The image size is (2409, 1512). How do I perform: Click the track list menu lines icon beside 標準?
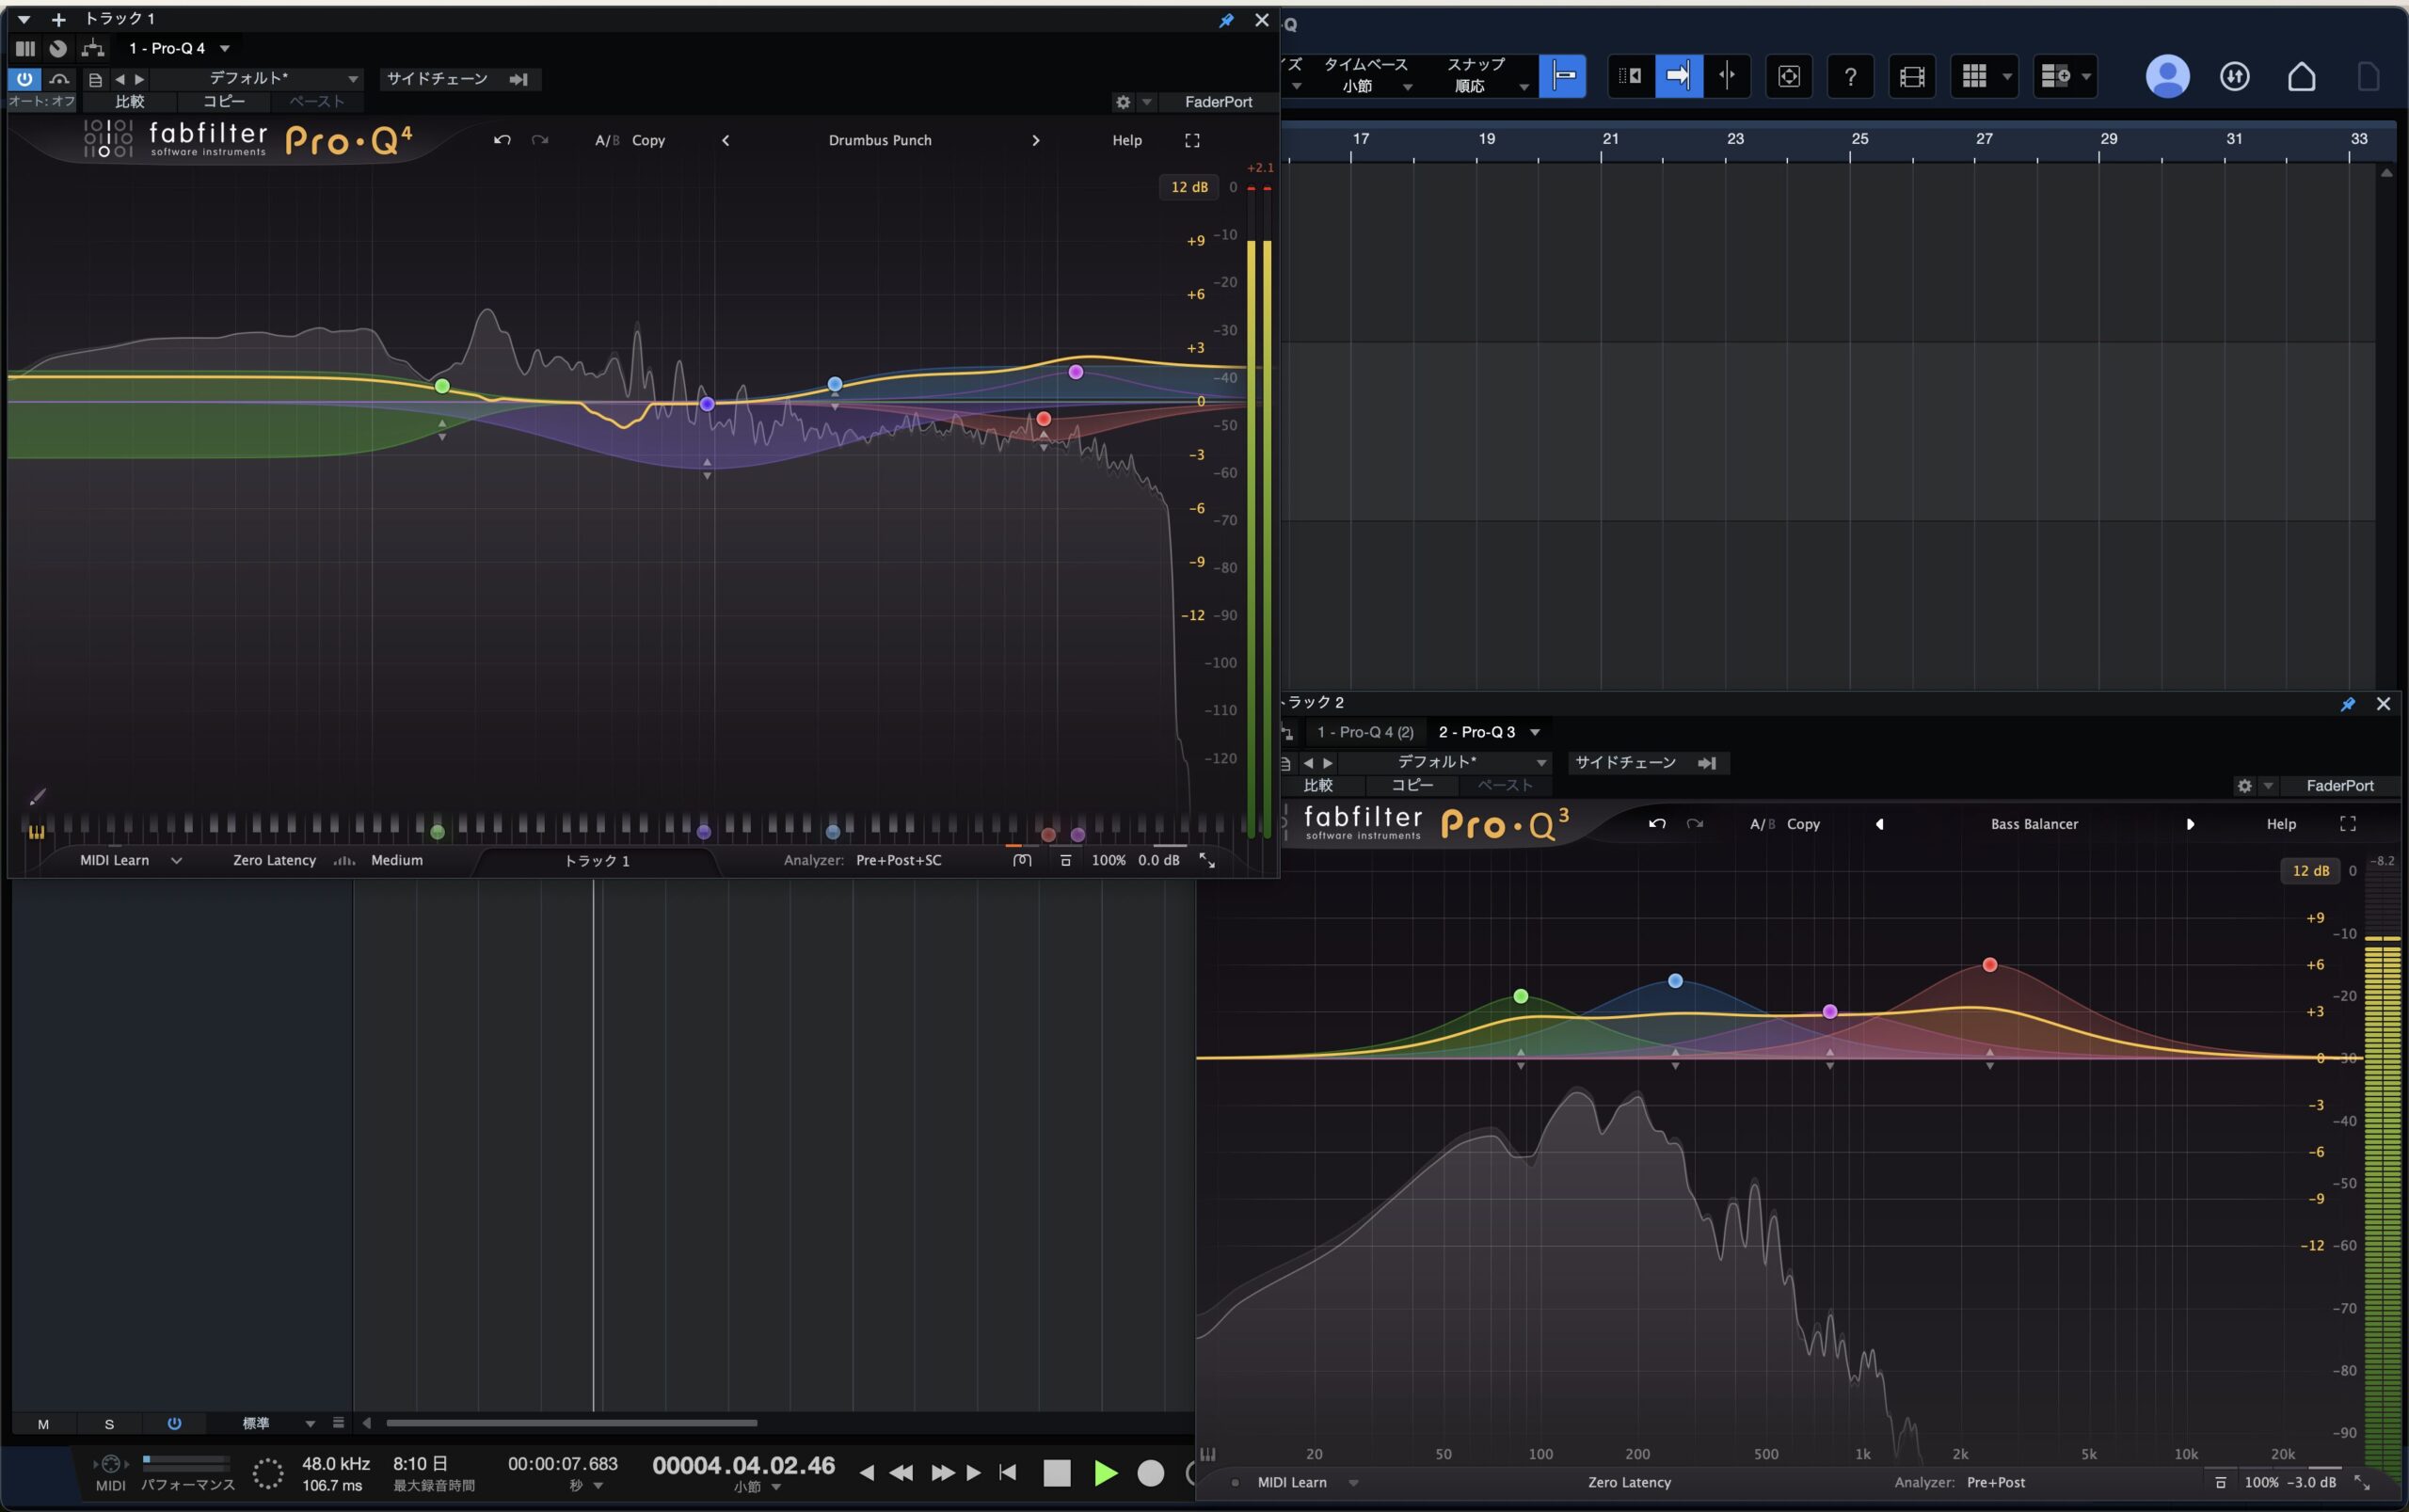pos(338,1423)
